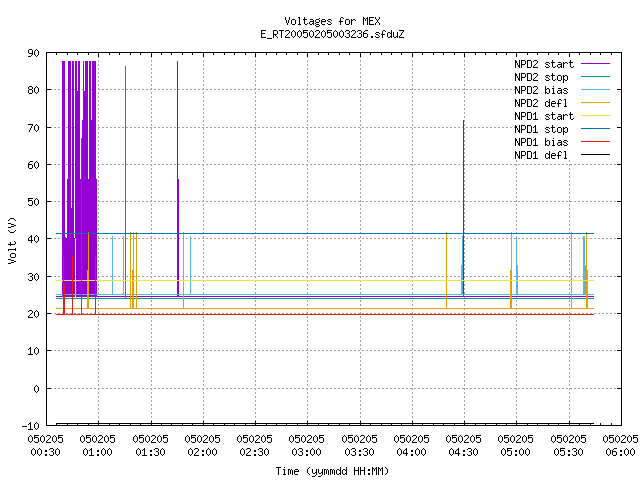Select the 'NPD2 start' legend label
Viewport: 640px width, 480px height.
[x=544, y=64]
